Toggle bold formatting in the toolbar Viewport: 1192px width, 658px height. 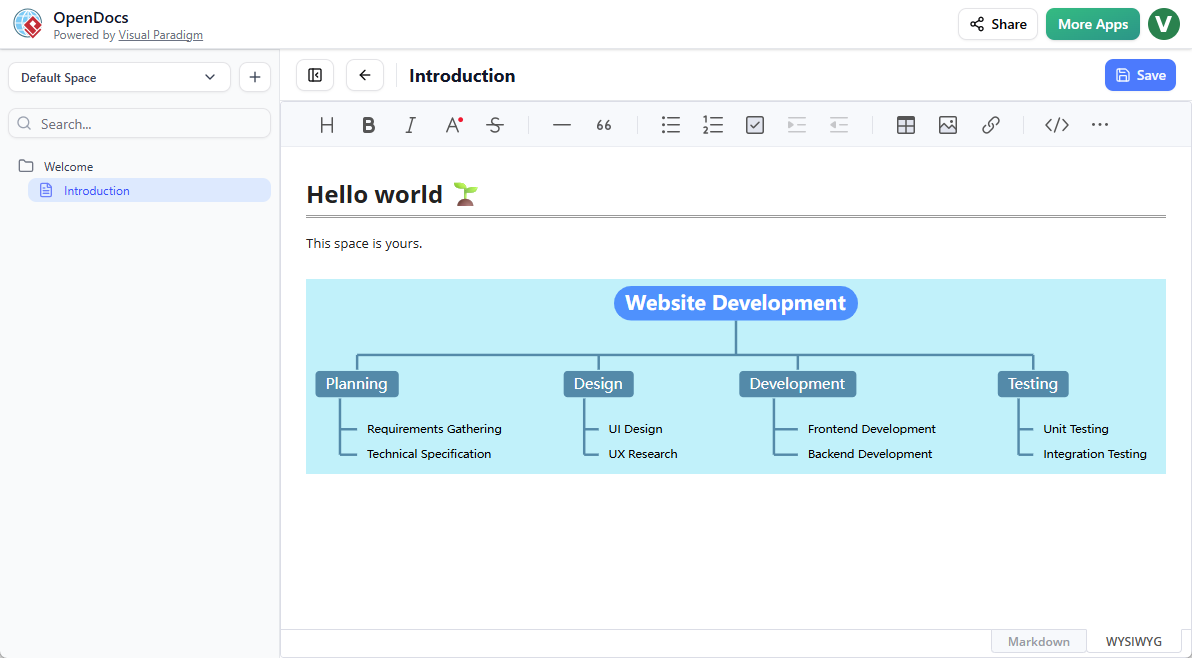pos(368,124)
